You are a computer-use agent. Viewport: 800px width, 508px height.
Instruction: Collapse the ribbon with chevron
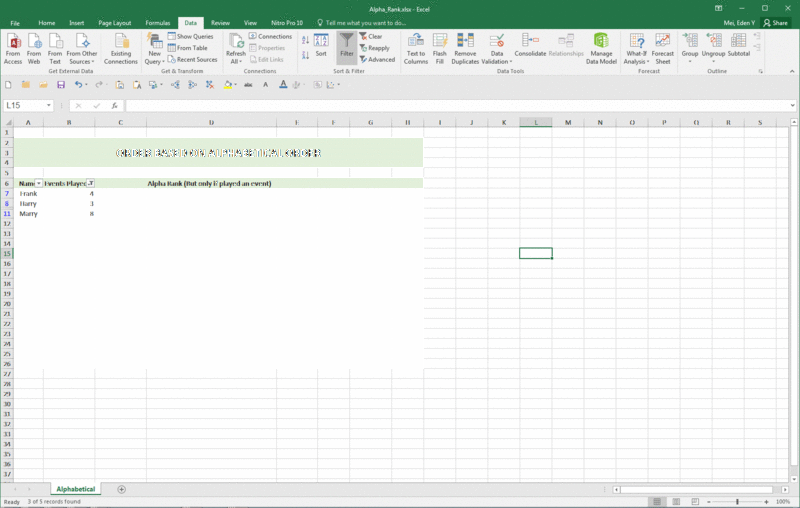point(792,71)
